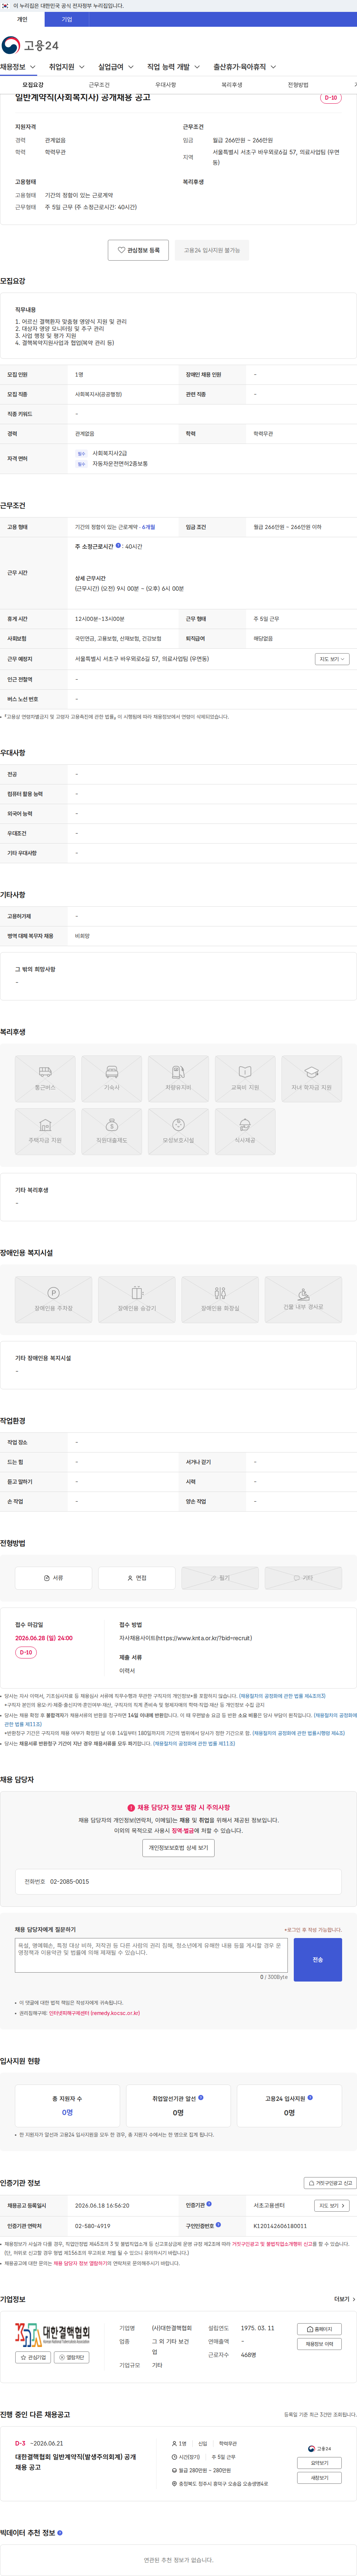Screen dimensions: 357x2576
Task: Click the 식사제공 benefit icon
Action: click(245, 1130)
